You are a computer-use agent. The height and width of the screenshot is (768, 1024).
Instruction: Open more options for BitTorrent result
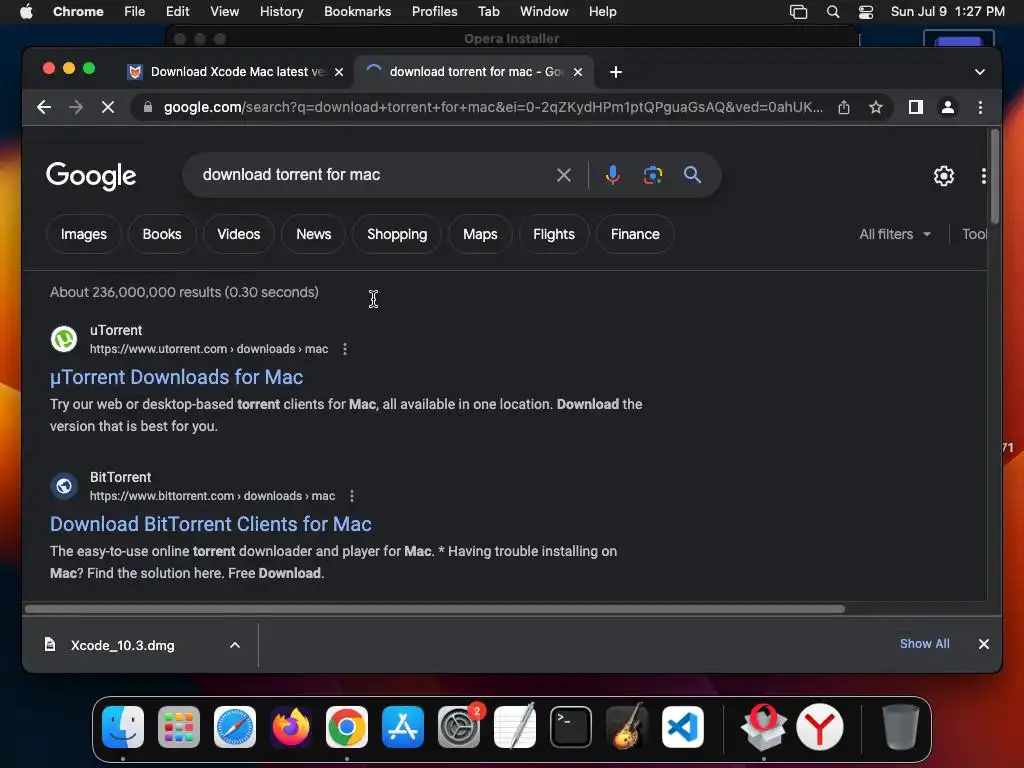tap(352, 496)
